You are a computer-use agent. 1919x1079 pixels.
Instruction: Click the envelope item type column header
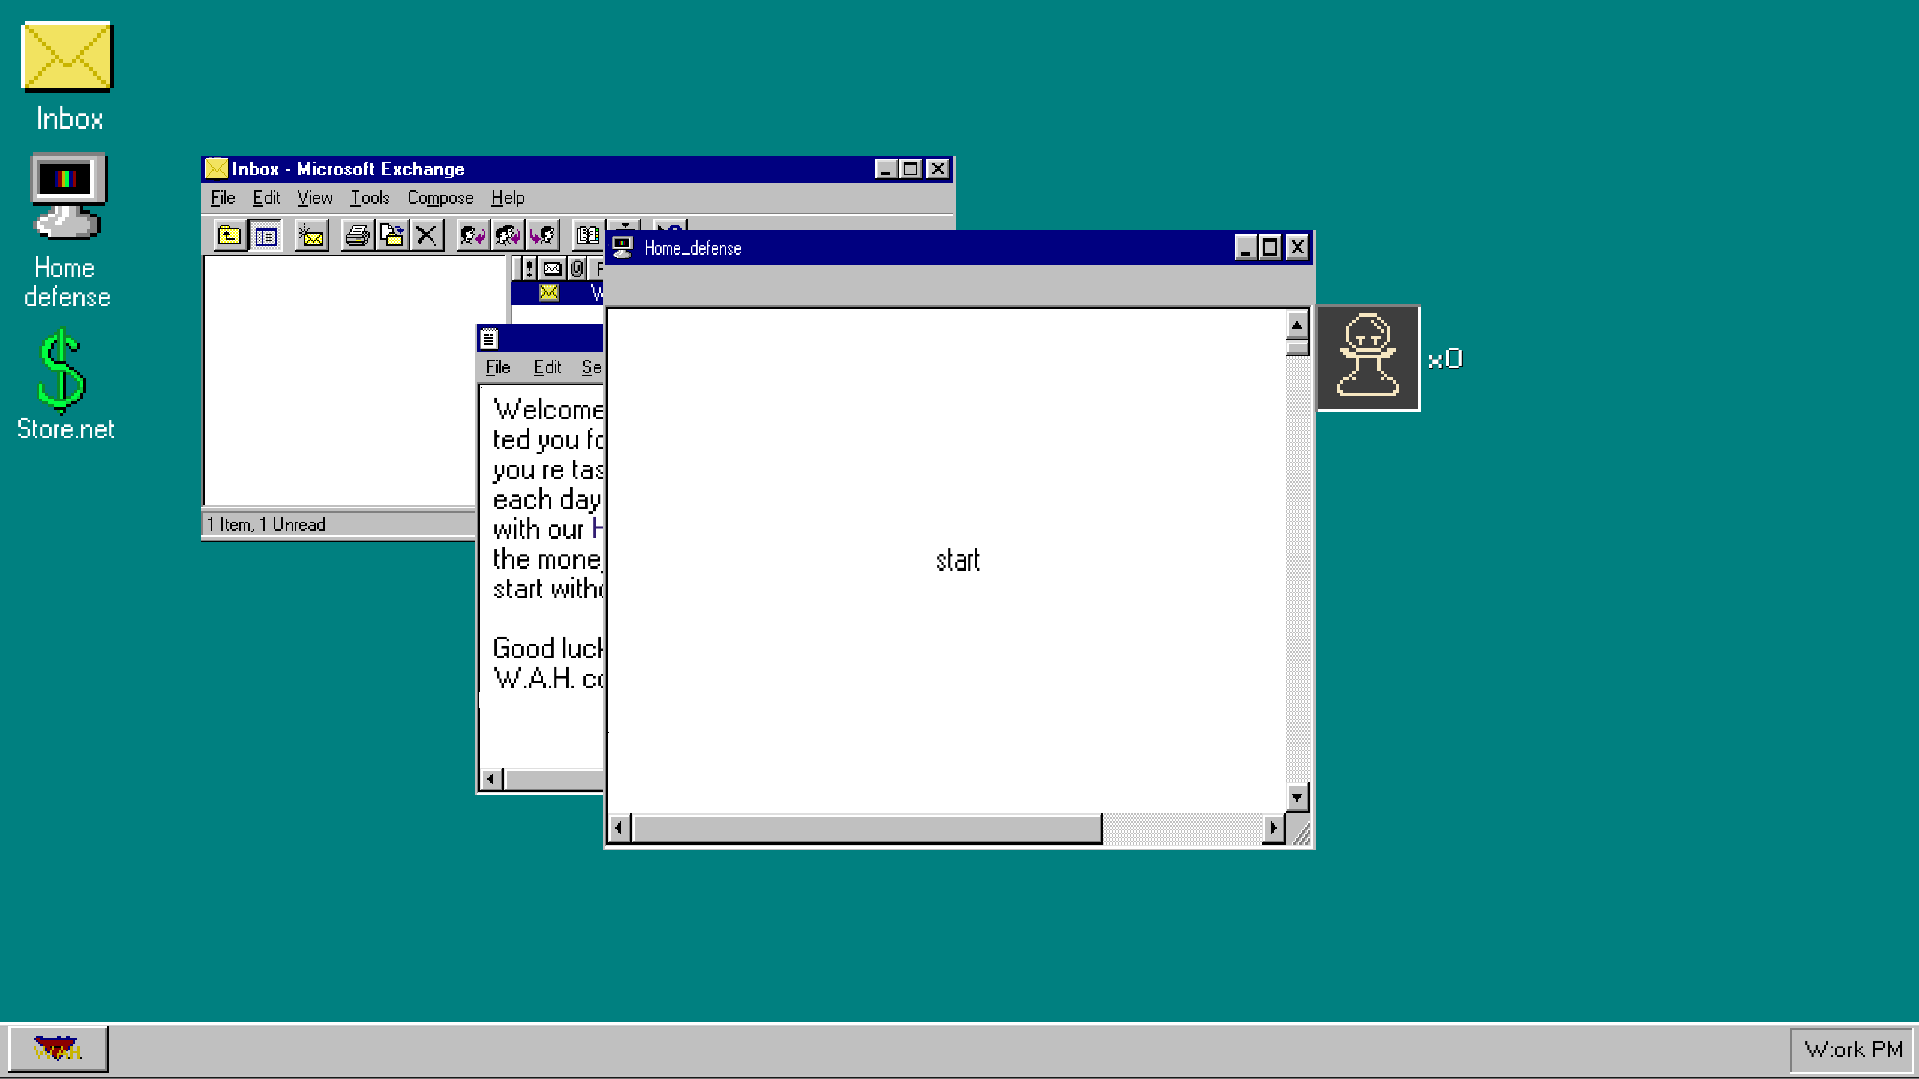click(x=552, y=268)
